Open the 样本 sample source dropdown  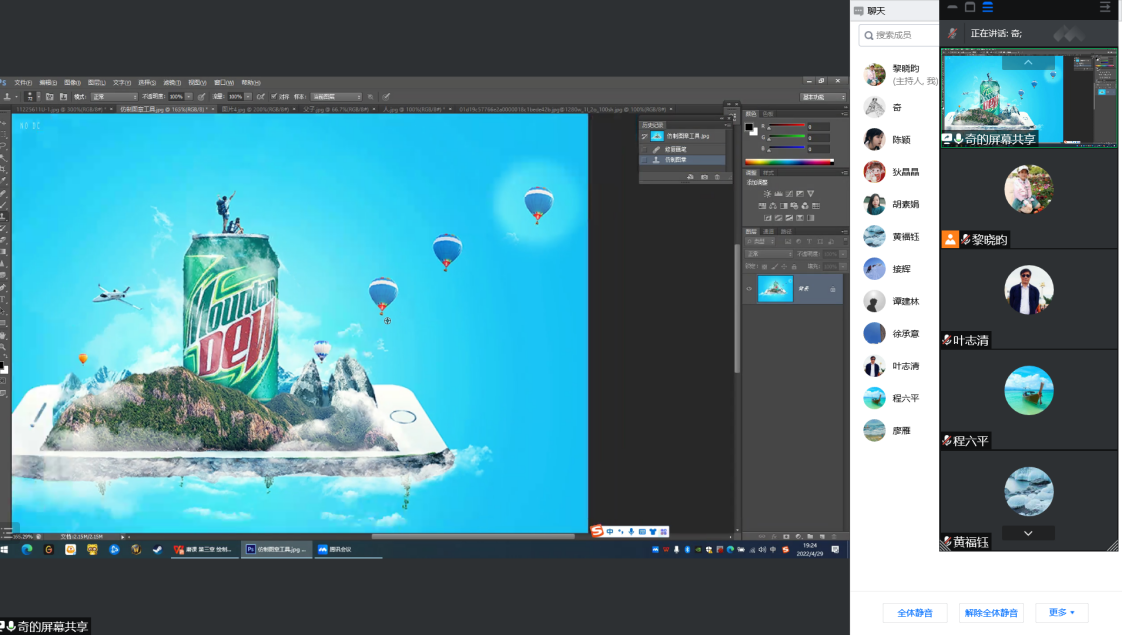[x=336, y=97]
